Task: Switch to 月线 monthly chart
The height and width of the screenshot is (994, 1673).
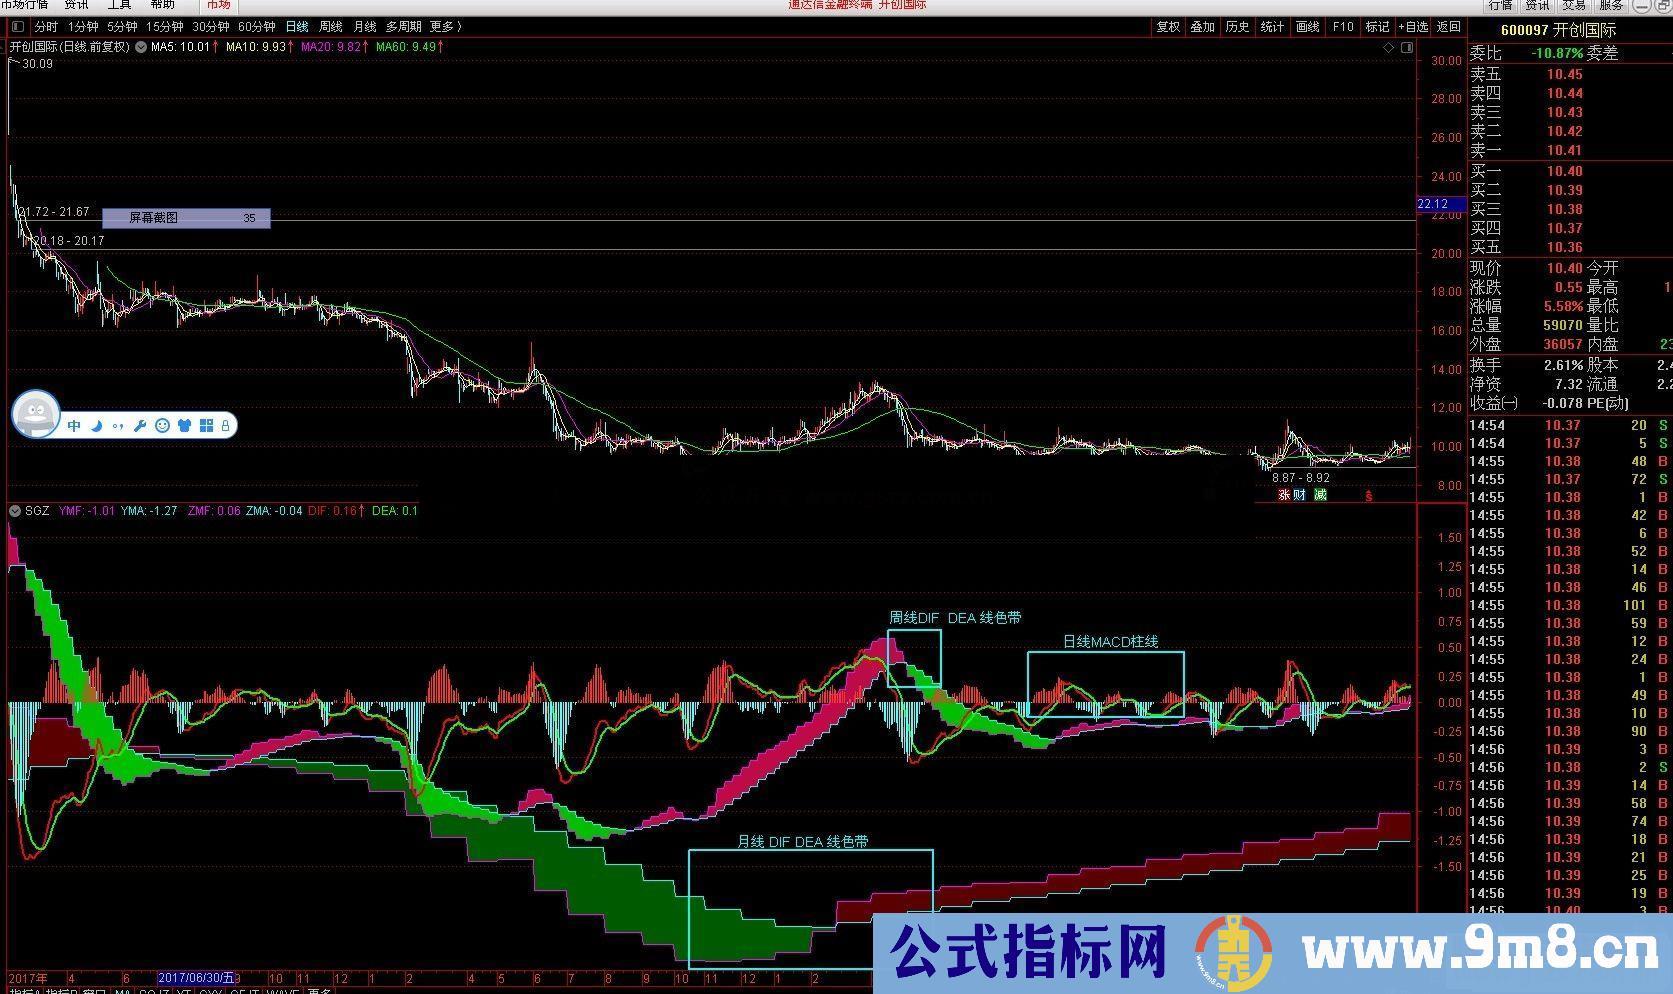Action: pos(365,27)
